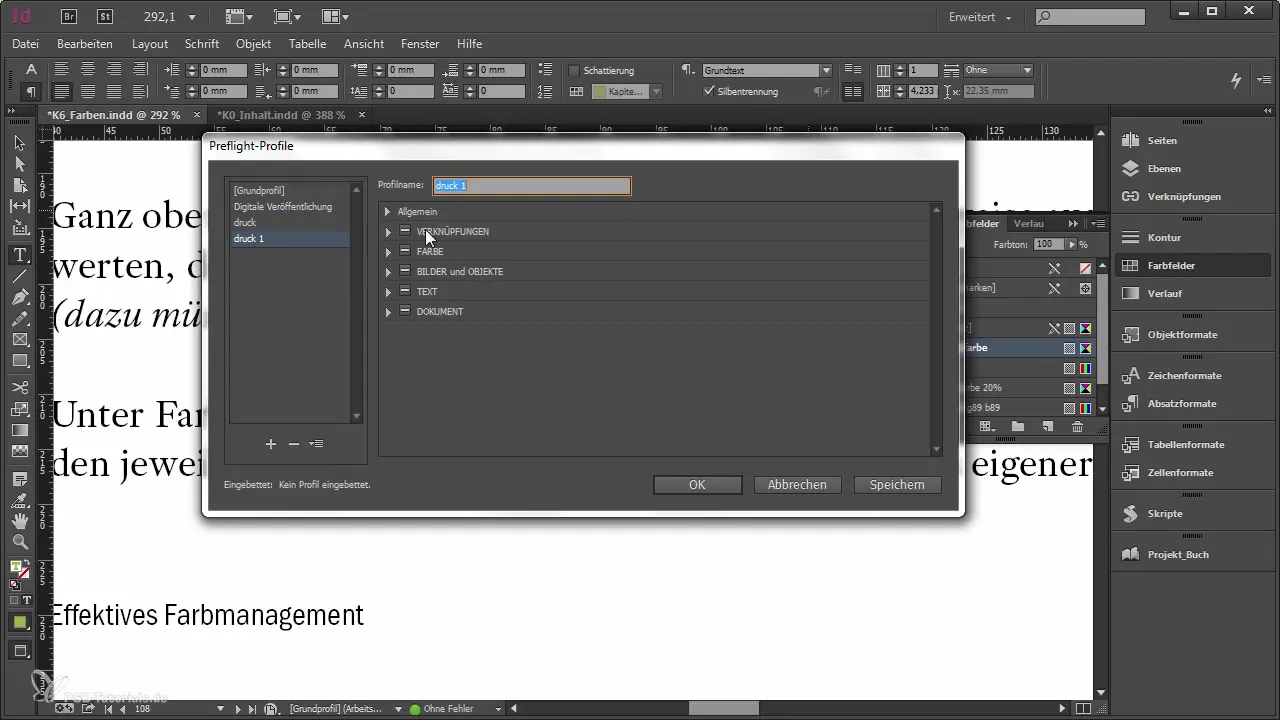Select the Eyedropper tool

(x=19, y=499)
